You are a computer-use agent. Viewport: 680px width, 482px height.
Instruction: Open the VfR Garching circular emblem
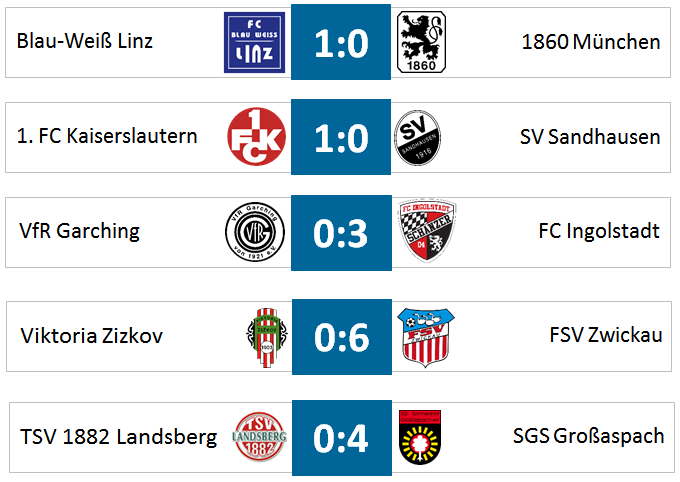(x=255, y=232)
